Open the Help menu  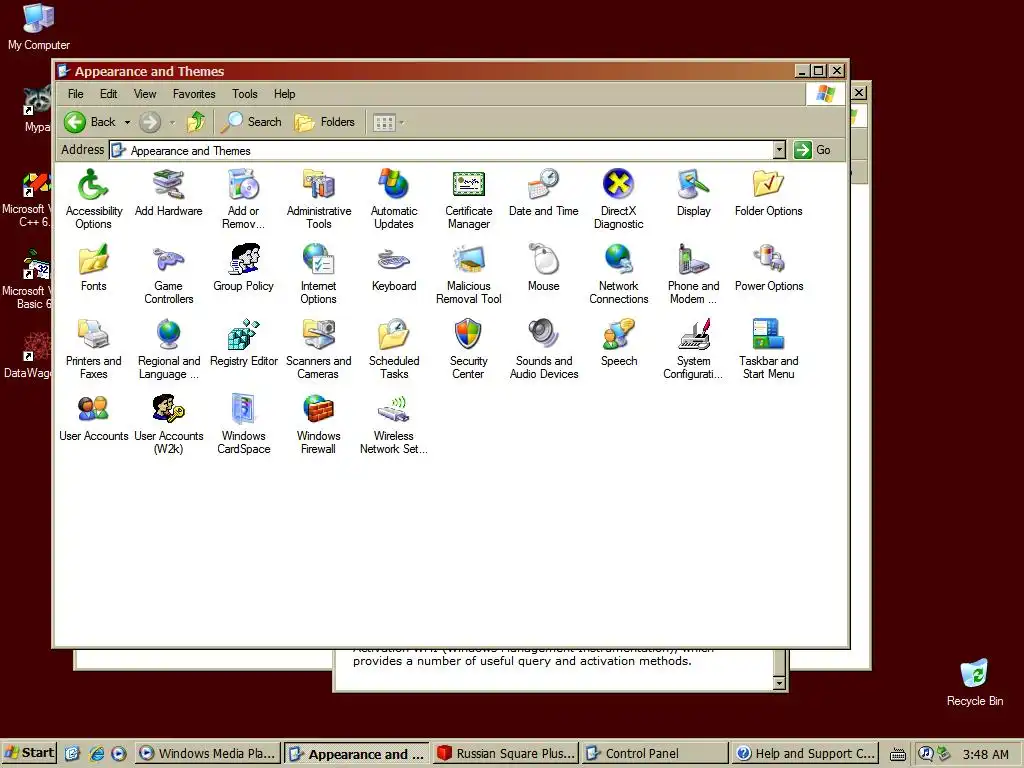click(284, 94)
